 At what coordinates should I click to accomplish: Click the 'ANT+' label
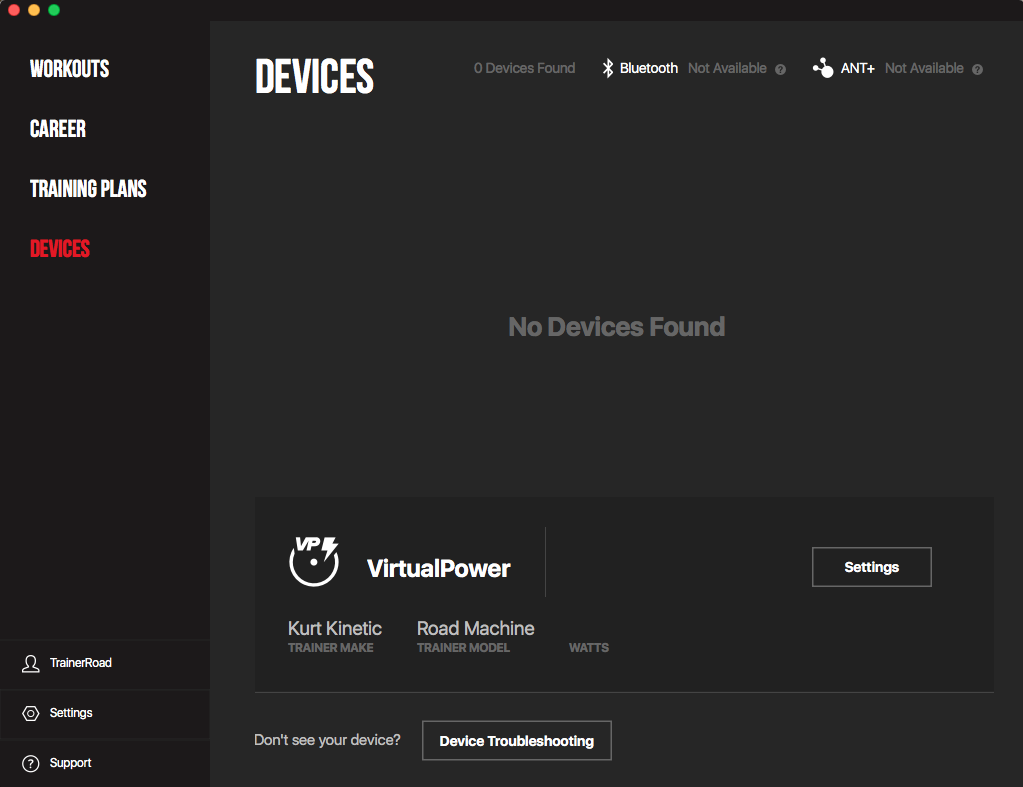pyautogui.click(x=857, y=68)
